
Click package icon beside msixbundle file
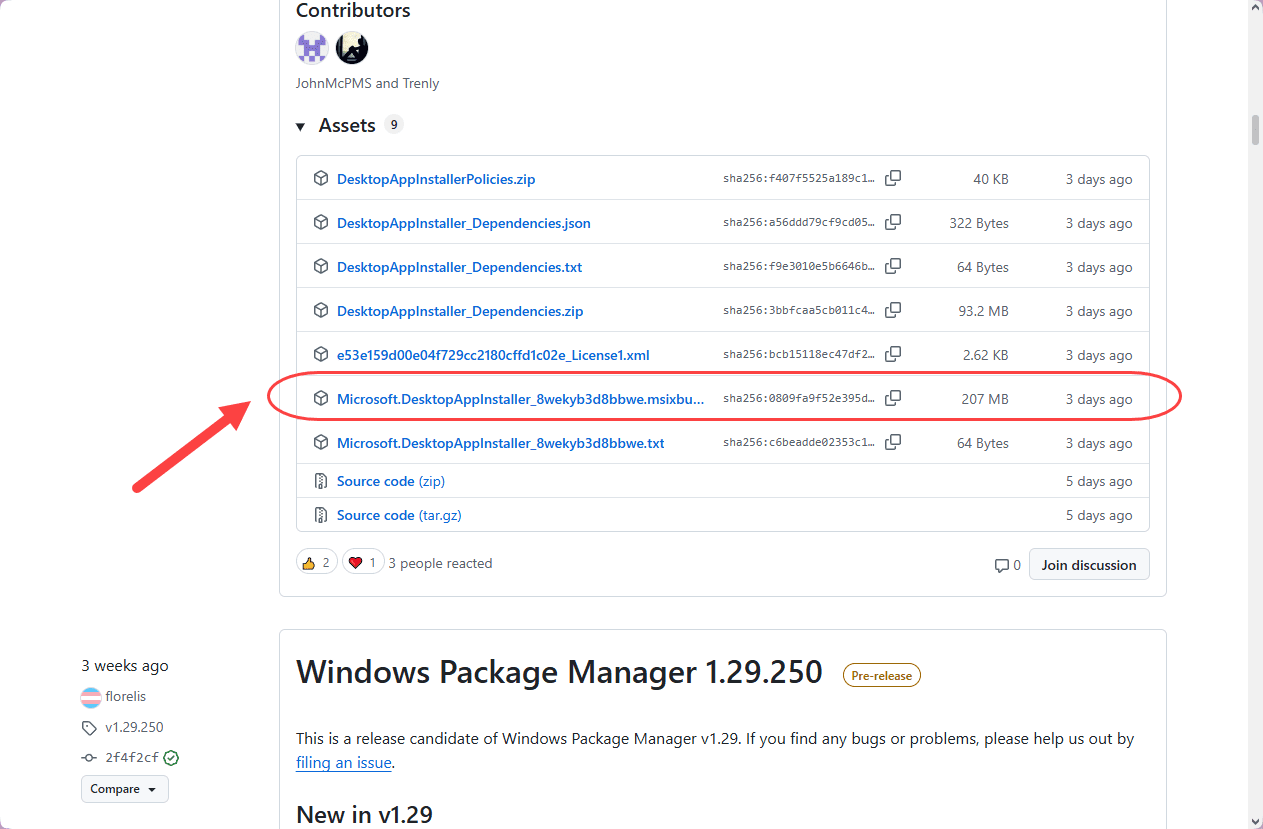321,398
